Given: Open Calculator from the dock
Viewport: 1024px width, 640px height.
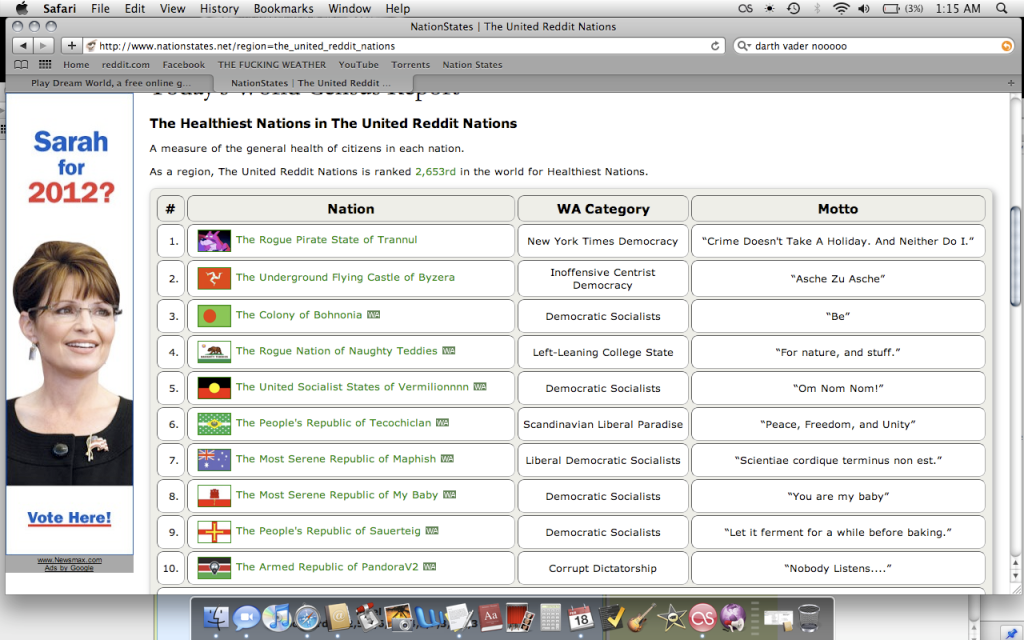Looking at the screenshot, I should coord(550,618).
